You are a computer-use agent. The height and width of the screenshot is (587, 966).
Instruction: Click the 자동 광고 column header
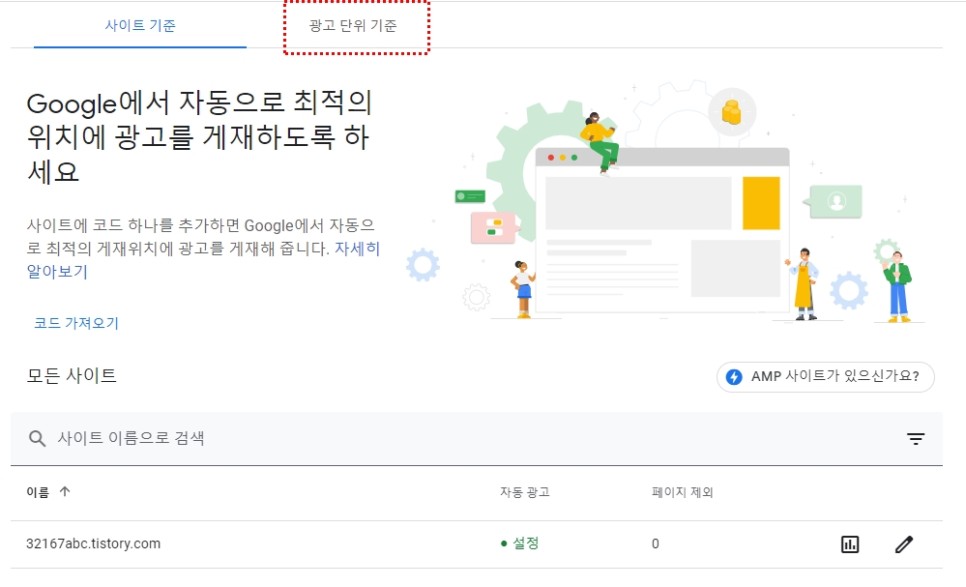pyautogui.click(x=524, y=492)
